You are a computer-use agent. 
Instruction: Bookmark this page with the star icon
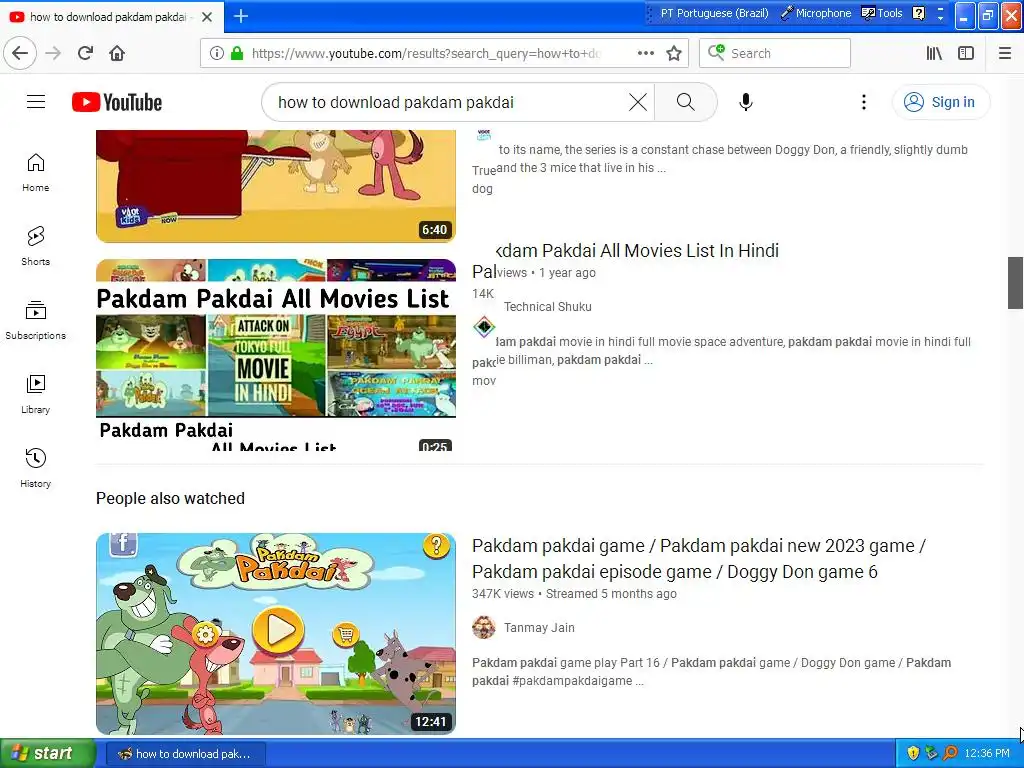674,53
